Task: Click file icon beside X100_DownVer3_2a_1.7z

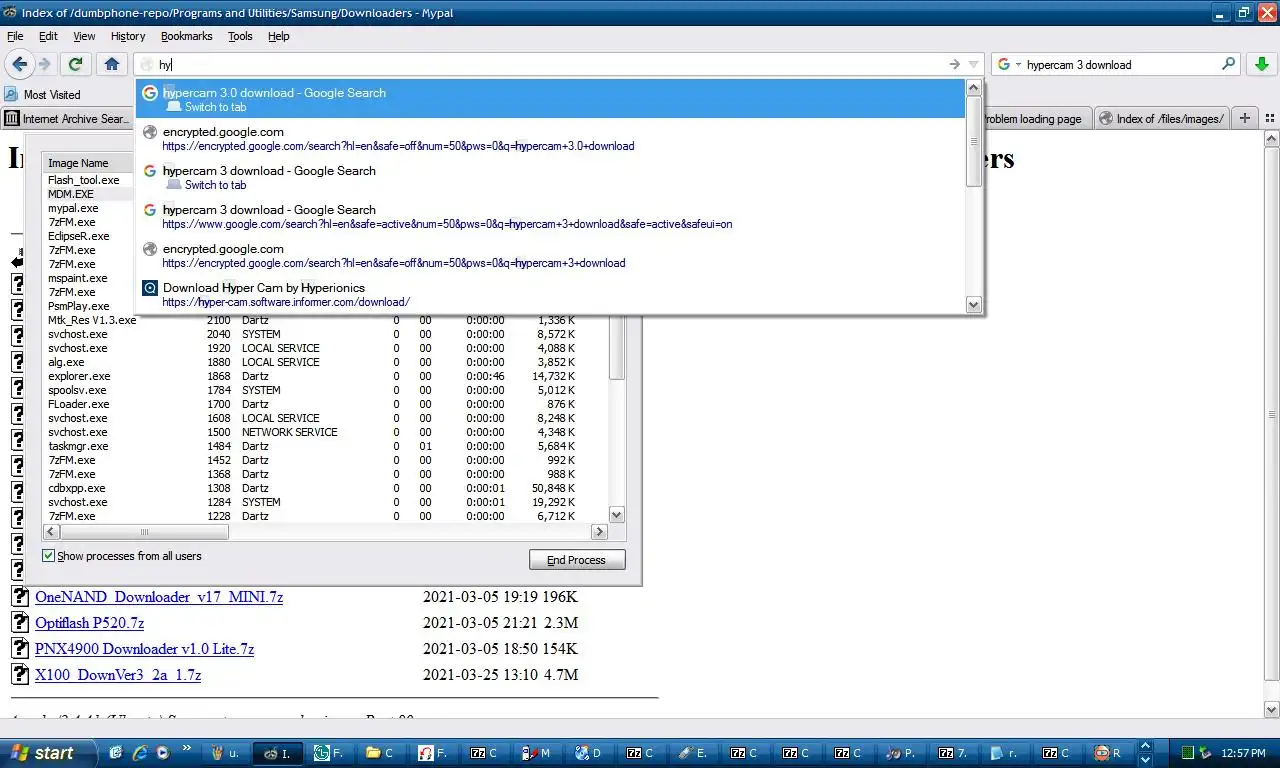Action: 20,674
